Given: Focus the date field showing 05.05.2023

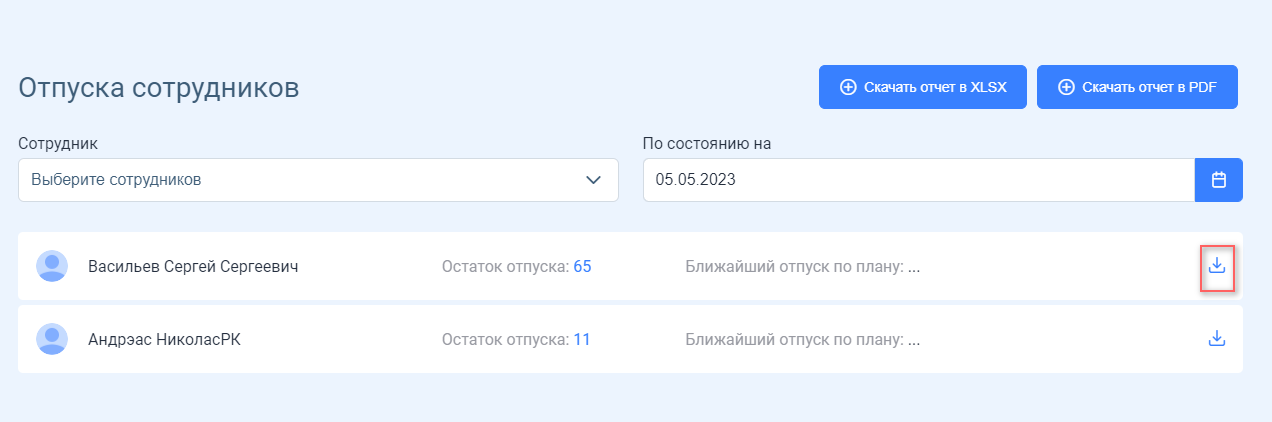Looking at the screenshot, I should (919, 180).
